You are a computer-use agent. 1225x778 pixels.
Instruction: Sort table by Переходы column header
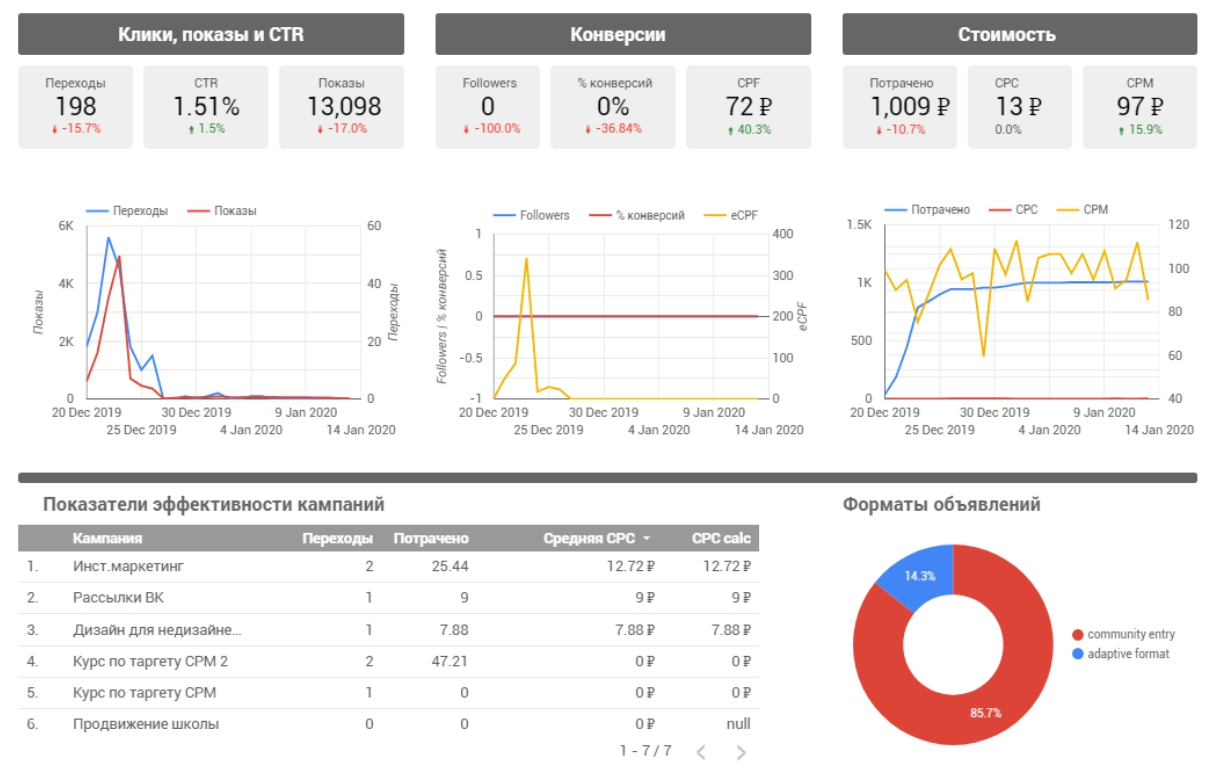point(338,539)
